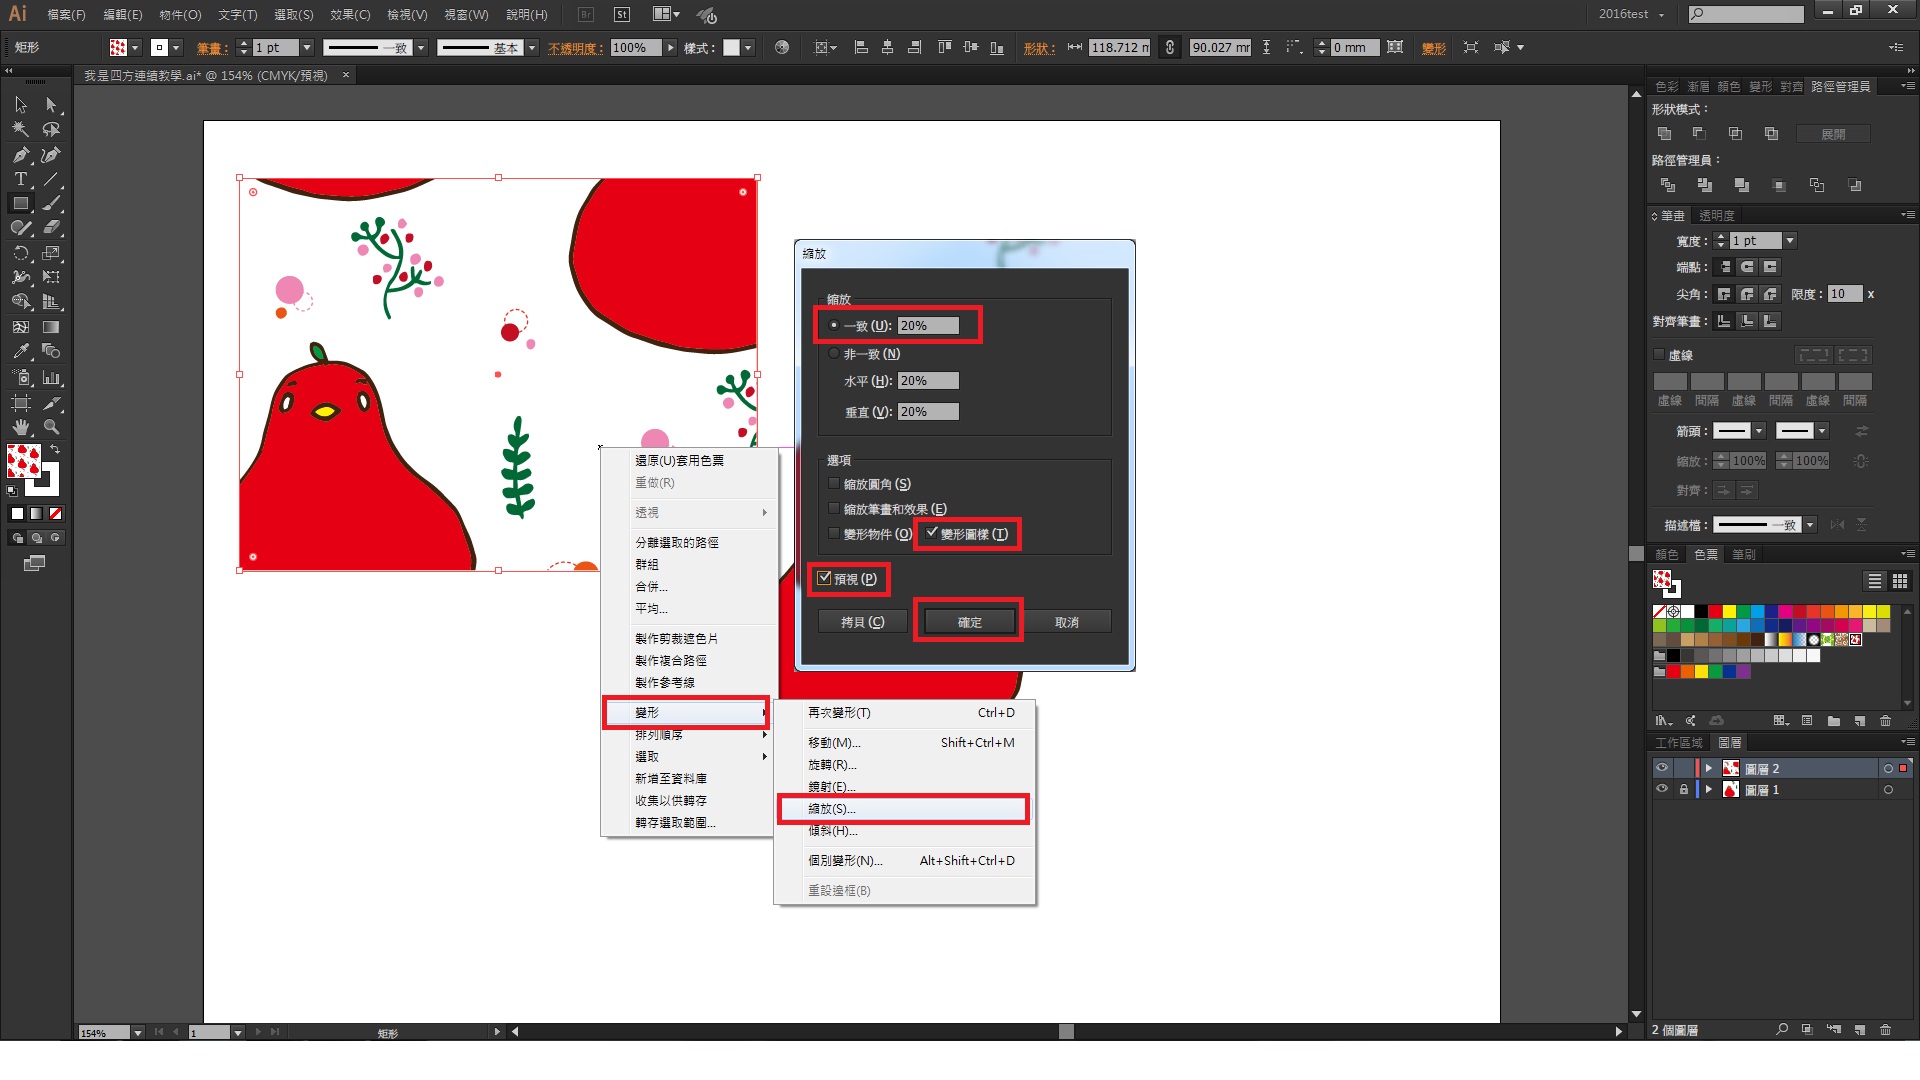Click the Direct Selection tool
This screenshot has width=1920, height=1080.
(51, 105)
